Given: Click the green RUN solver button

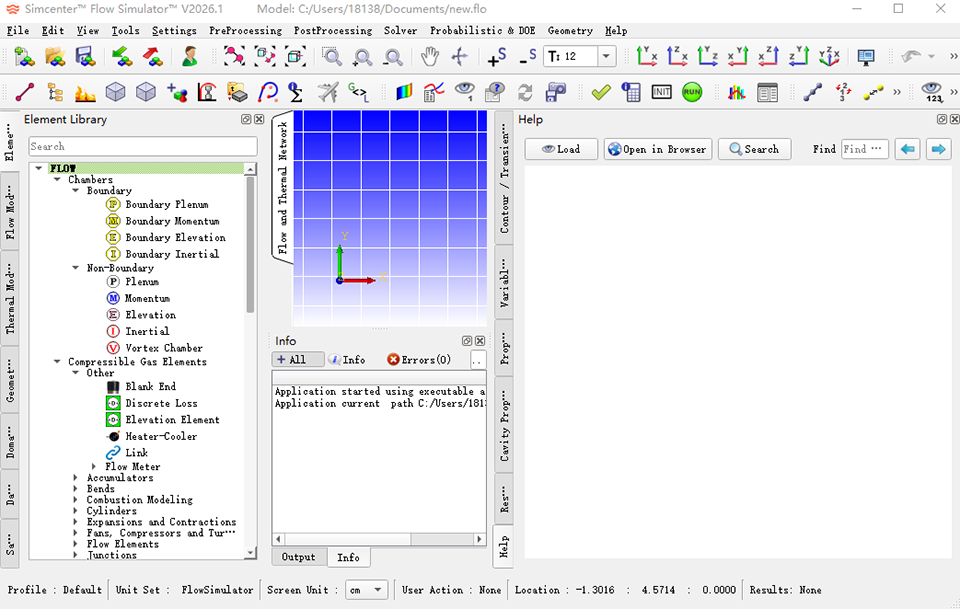Looking at the screenshot, I should pos(692,92).
